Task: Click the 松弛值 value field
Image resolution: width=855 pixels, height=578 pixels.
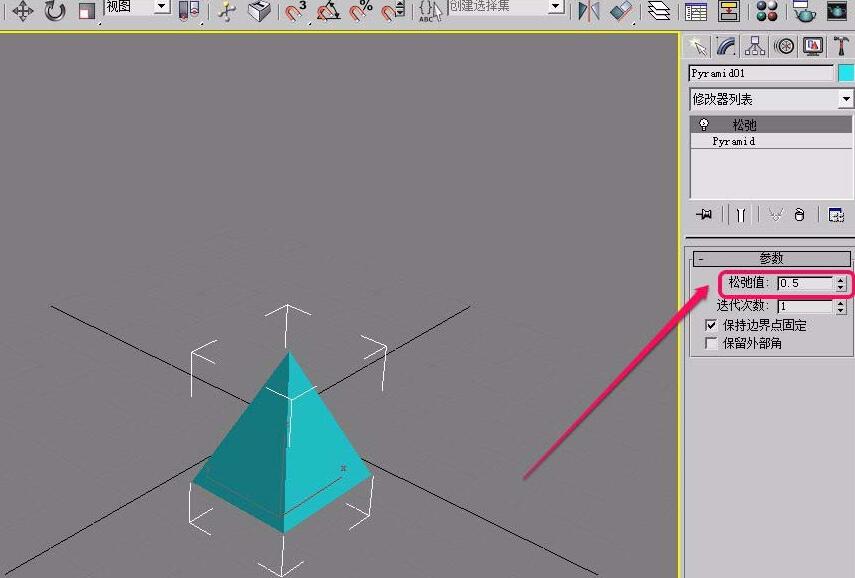Action: pyautogui.click(x=805, y=283)
